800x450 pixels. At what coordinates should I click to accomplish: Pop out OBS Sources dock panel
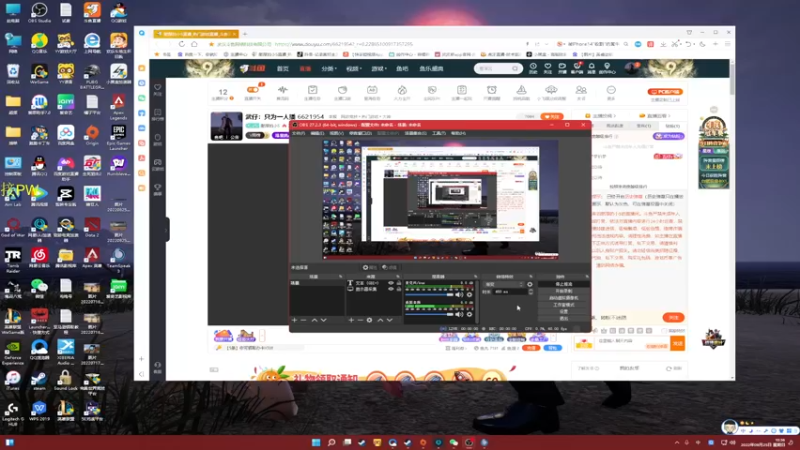tap(398, 277)
